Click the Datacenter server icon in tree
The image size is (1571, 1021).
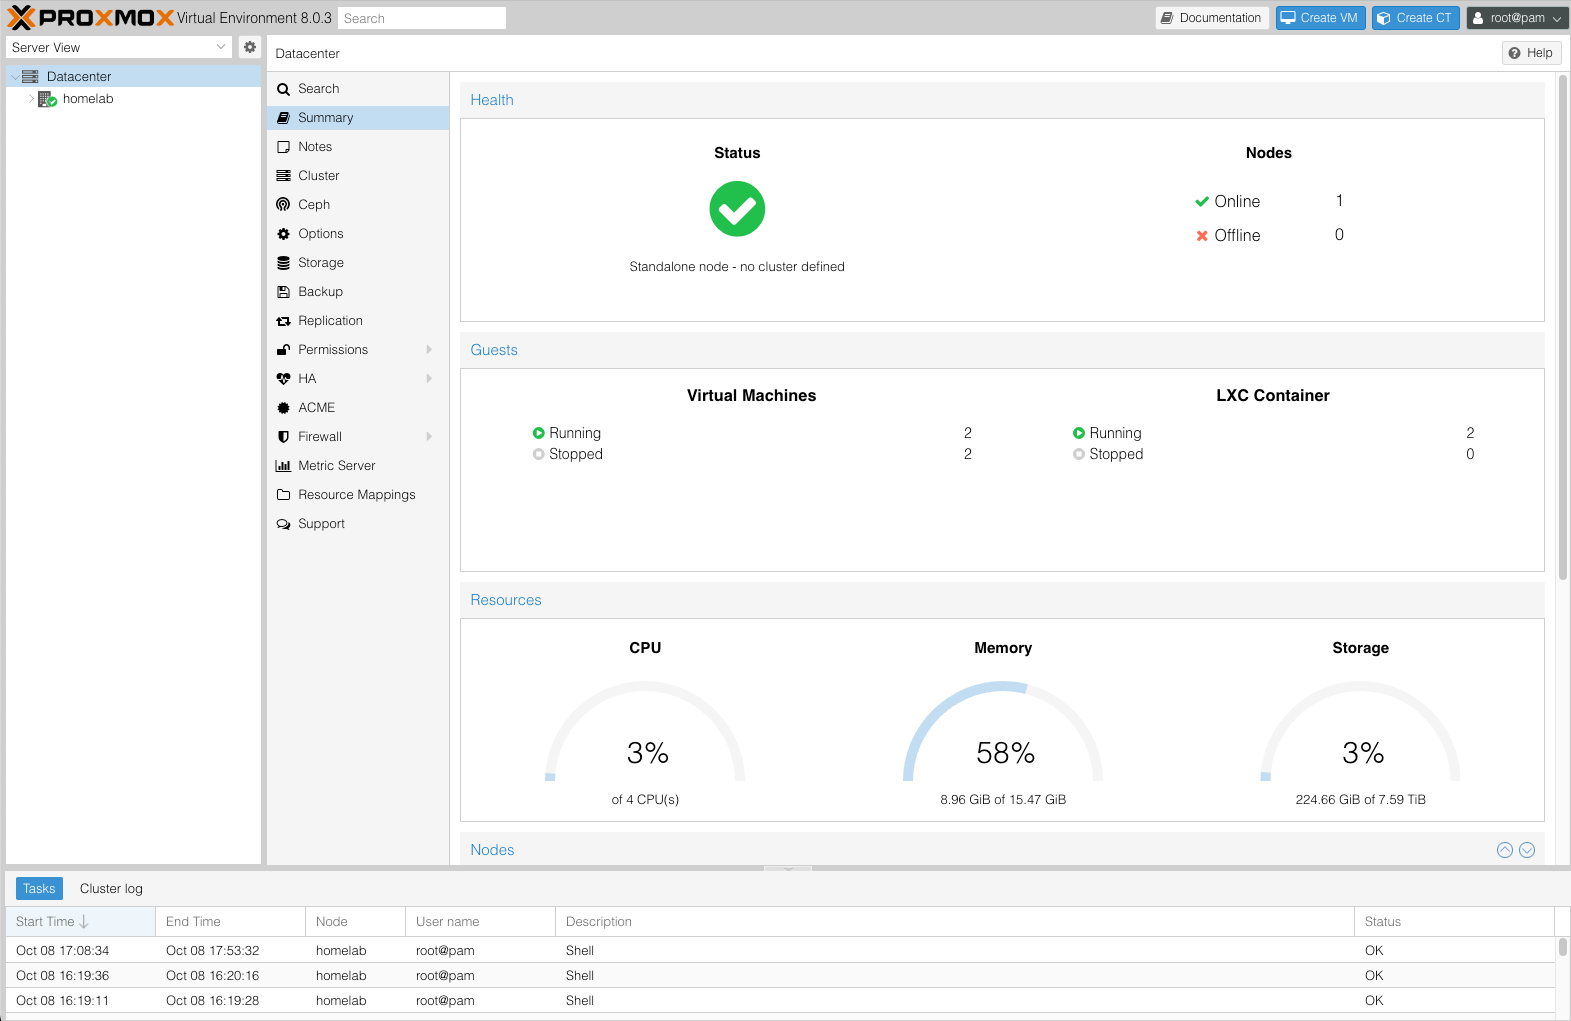[30, 76]
